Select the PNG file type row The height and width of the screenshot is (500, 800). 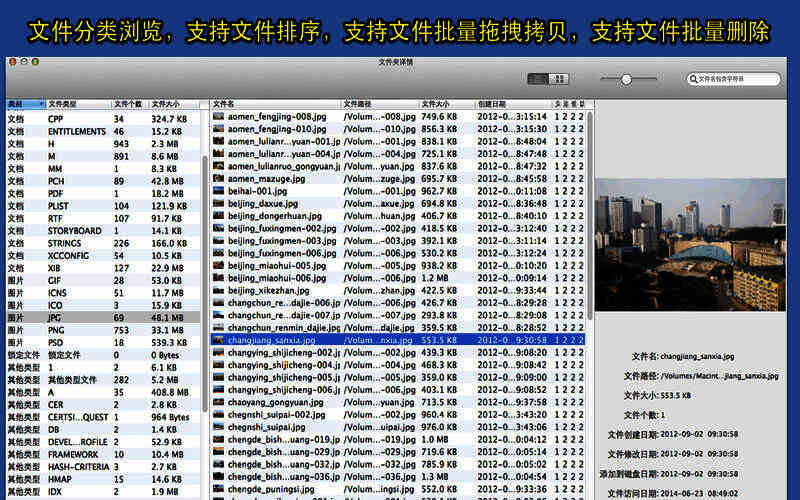point(100,329)
